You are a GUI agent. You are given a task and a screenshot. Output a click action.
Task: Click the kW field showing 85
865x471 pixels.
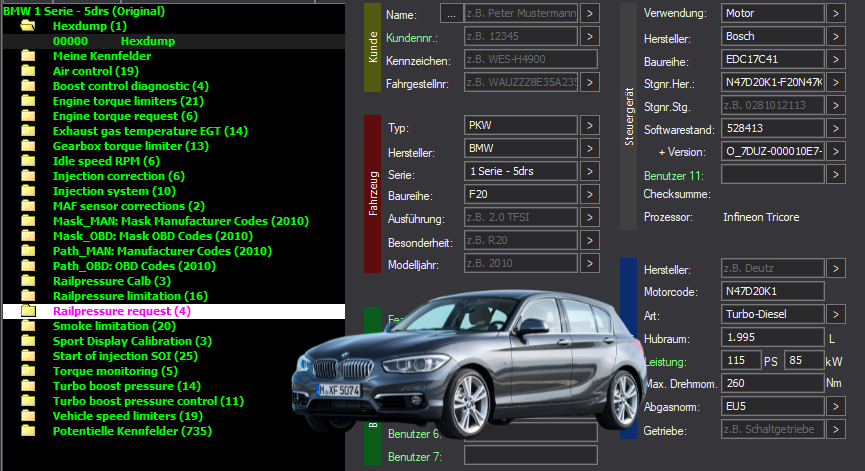click(804, 360)
